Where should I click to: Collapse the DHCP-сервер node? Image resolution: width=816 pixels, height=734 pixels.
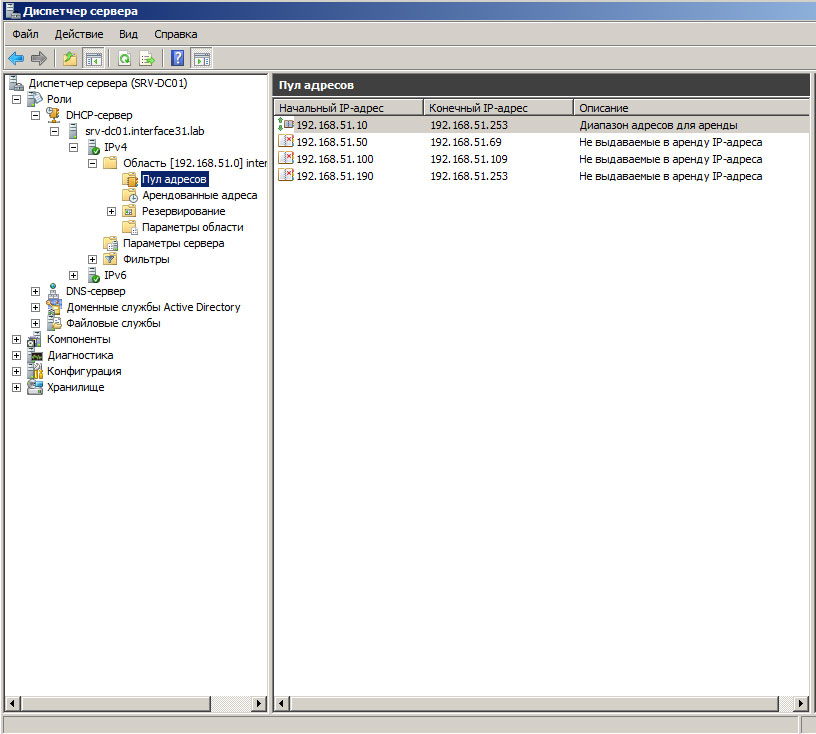pyautogui.click(x=36, y=115)
